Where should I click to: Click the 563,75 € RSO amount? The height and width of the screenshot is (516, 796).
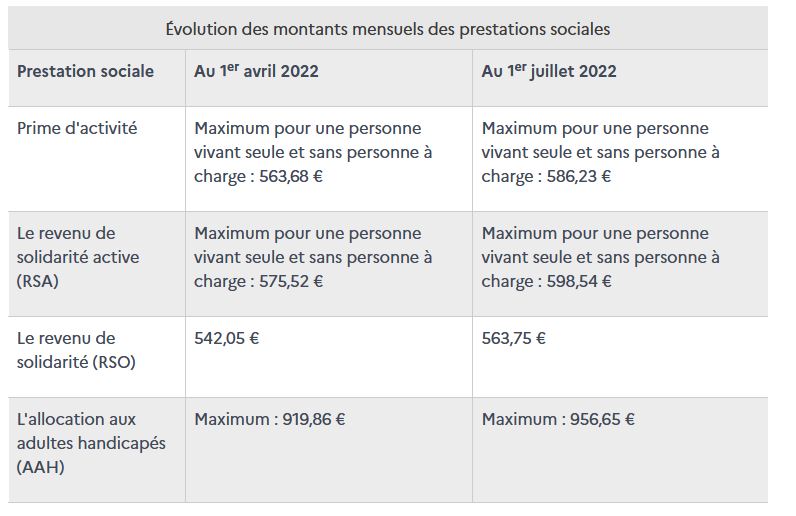[x=514, y=338]
